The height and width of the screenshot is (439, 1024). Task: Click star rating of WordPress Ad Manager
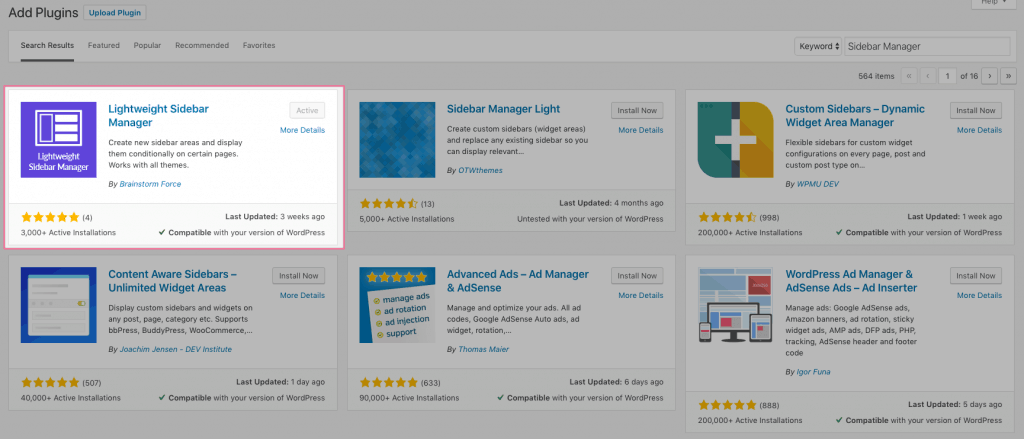pyautogui.click(x=727, y=404)
